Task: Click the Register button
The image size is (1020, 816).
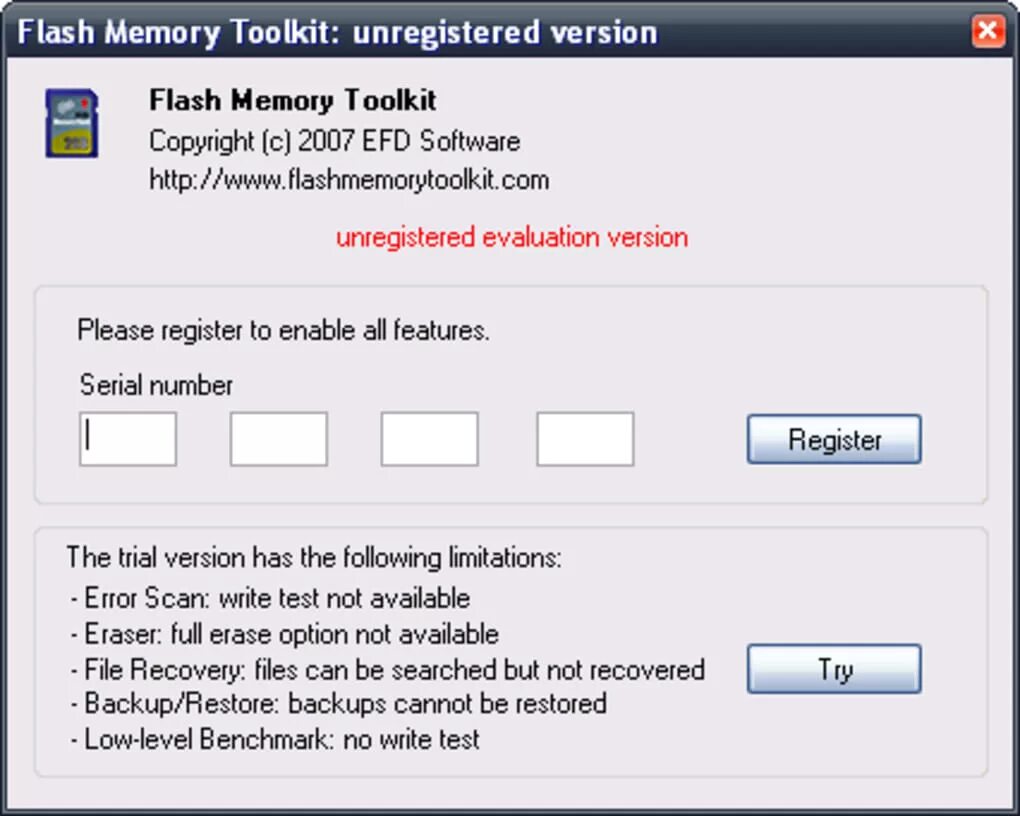Action: [x=834, y=439]
